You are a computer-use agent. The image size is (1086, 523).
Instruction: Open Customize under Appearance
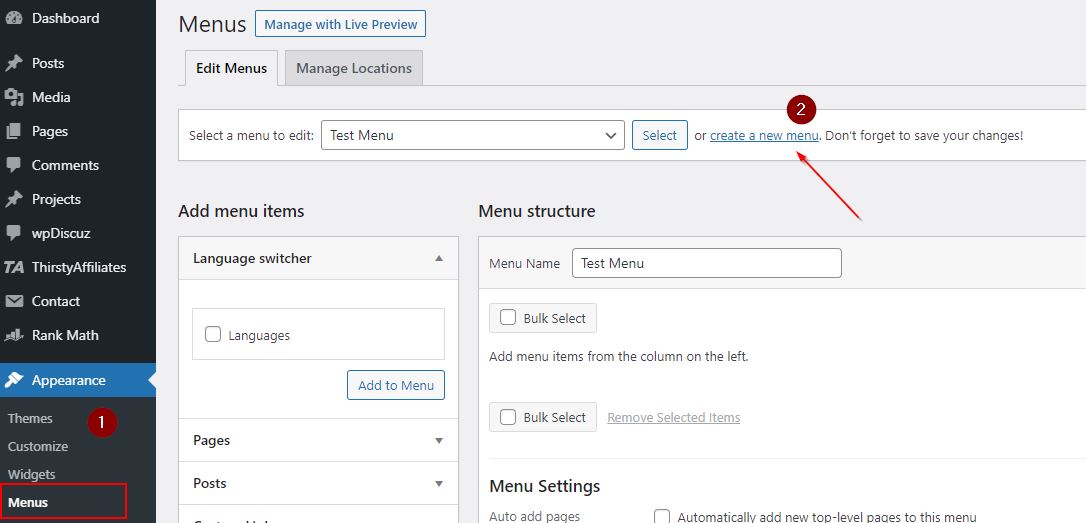(38, 446)
